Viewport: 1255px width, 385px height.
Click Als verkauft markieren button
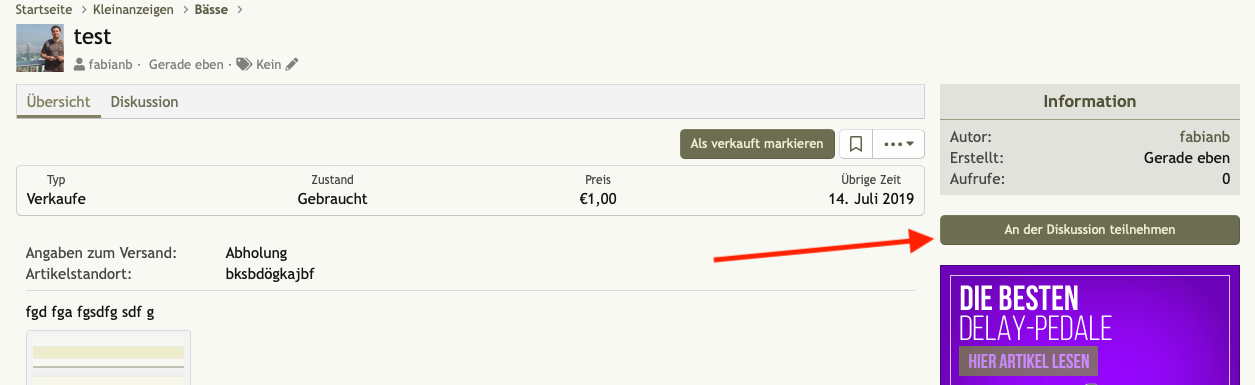pyautogui.click(x=757, y=144)
